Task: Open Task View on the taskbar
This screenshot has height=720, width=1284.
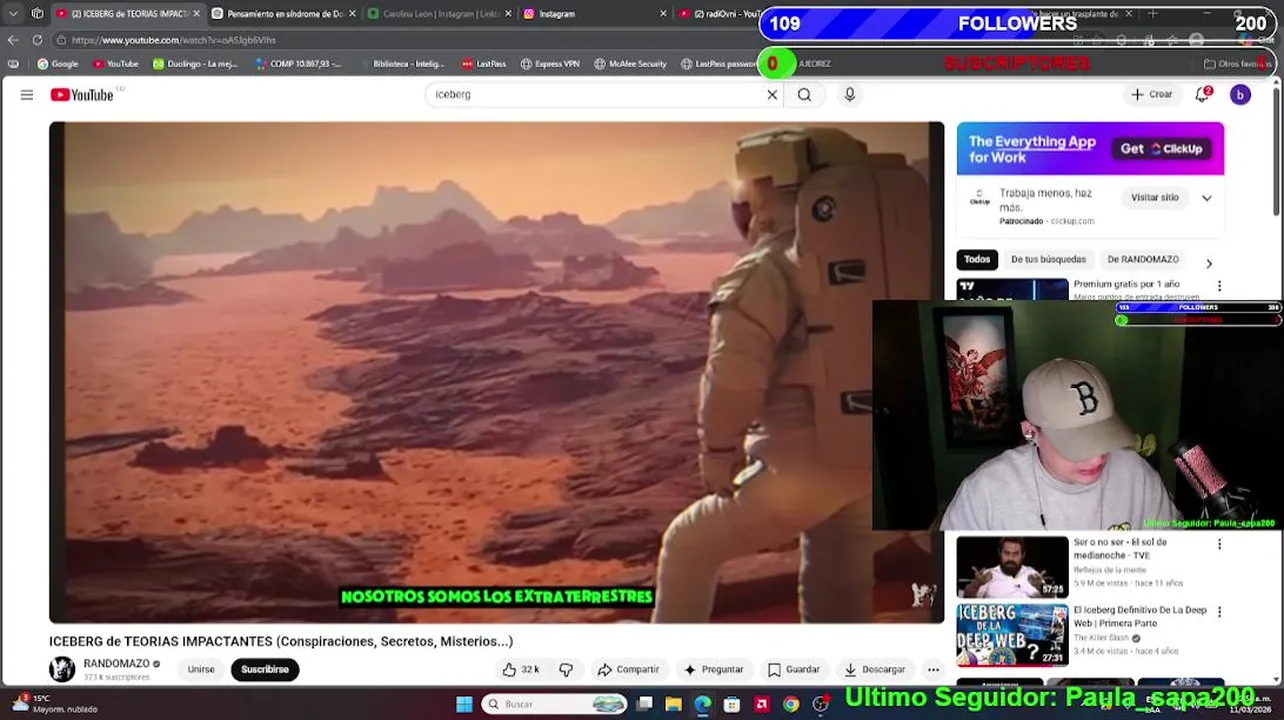Action: coord(645,704)
